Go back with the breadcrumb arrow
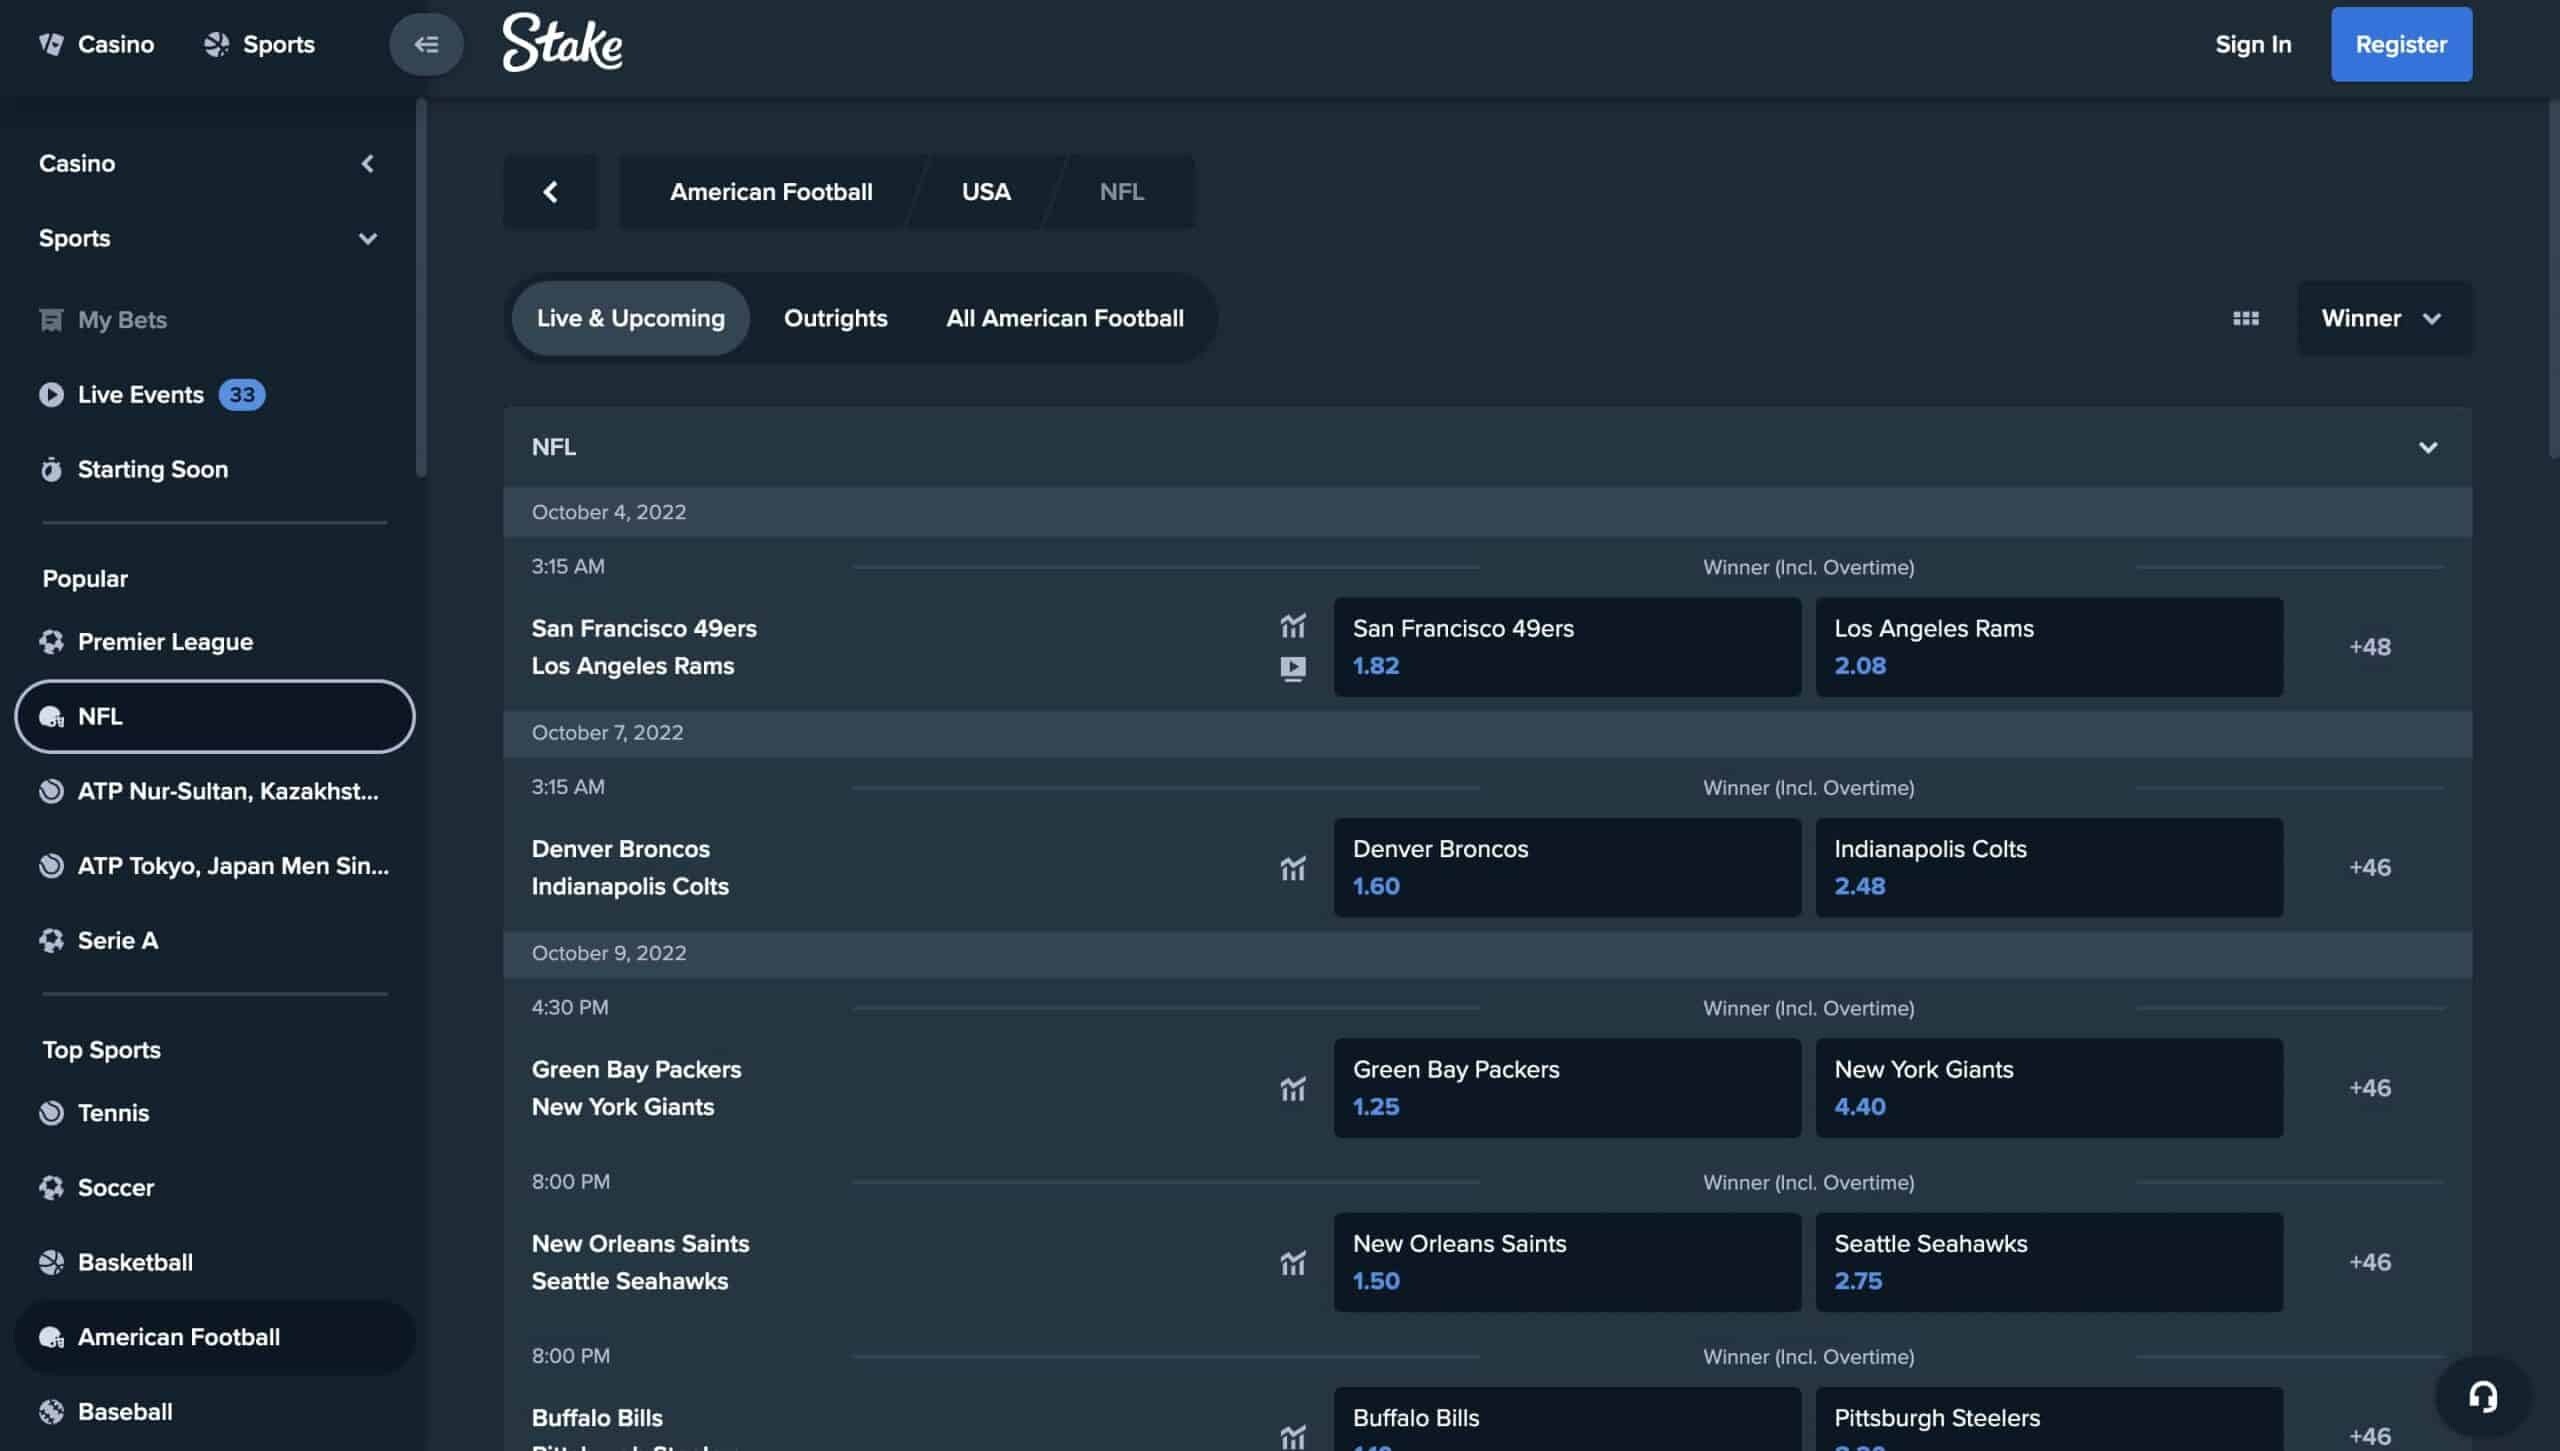 550,192
